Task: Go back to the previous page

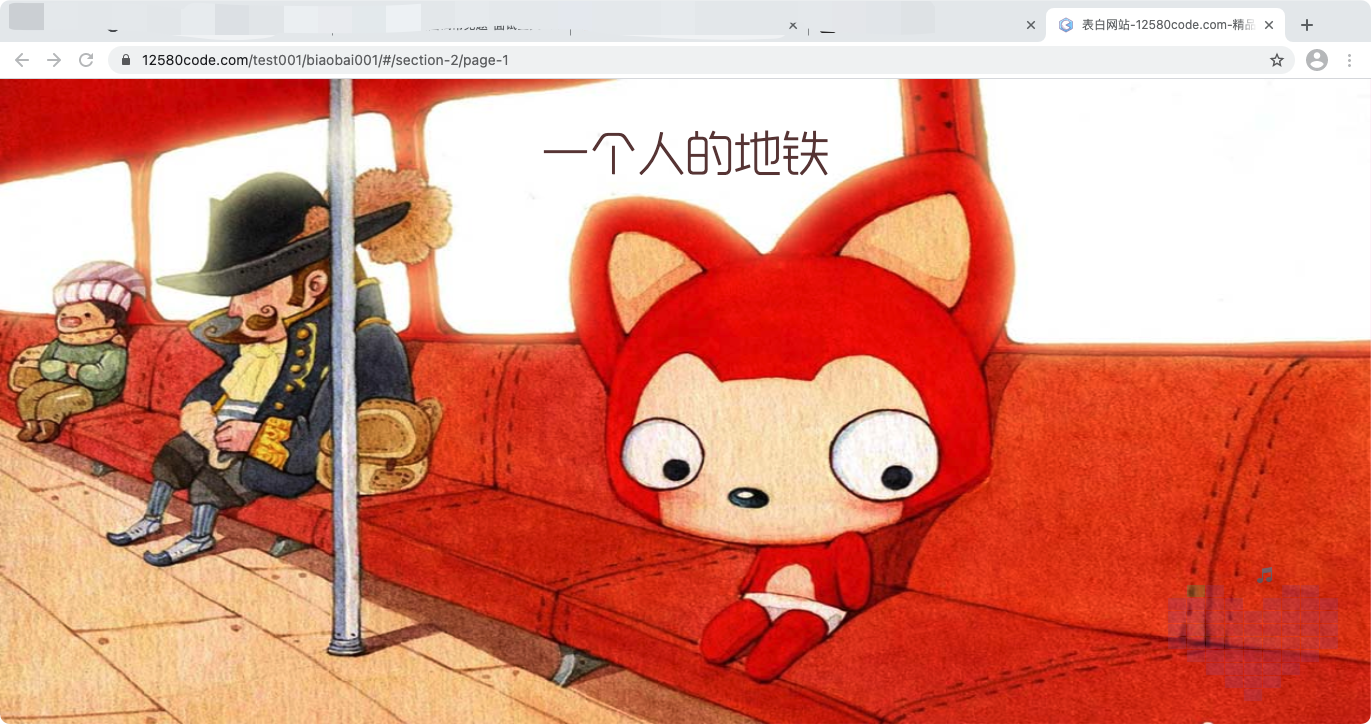Action: [x=22, y=60]
